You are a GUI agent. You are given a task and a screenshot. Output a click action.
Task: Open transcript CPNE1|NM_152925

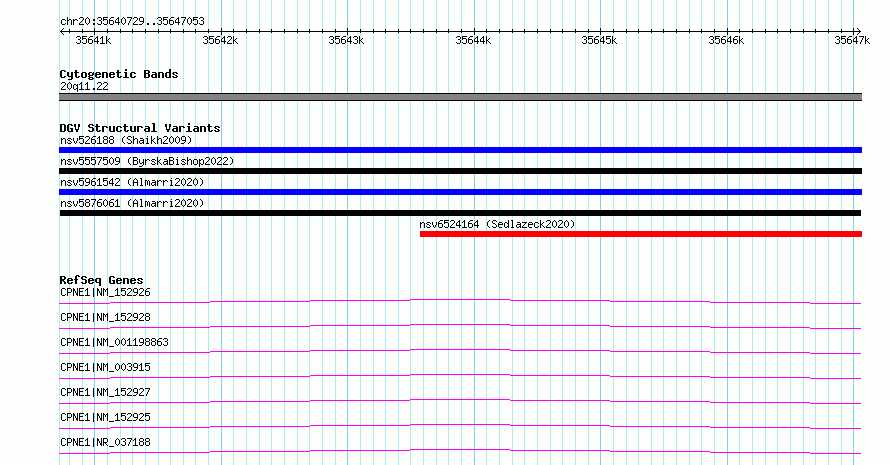click(106, 417)
